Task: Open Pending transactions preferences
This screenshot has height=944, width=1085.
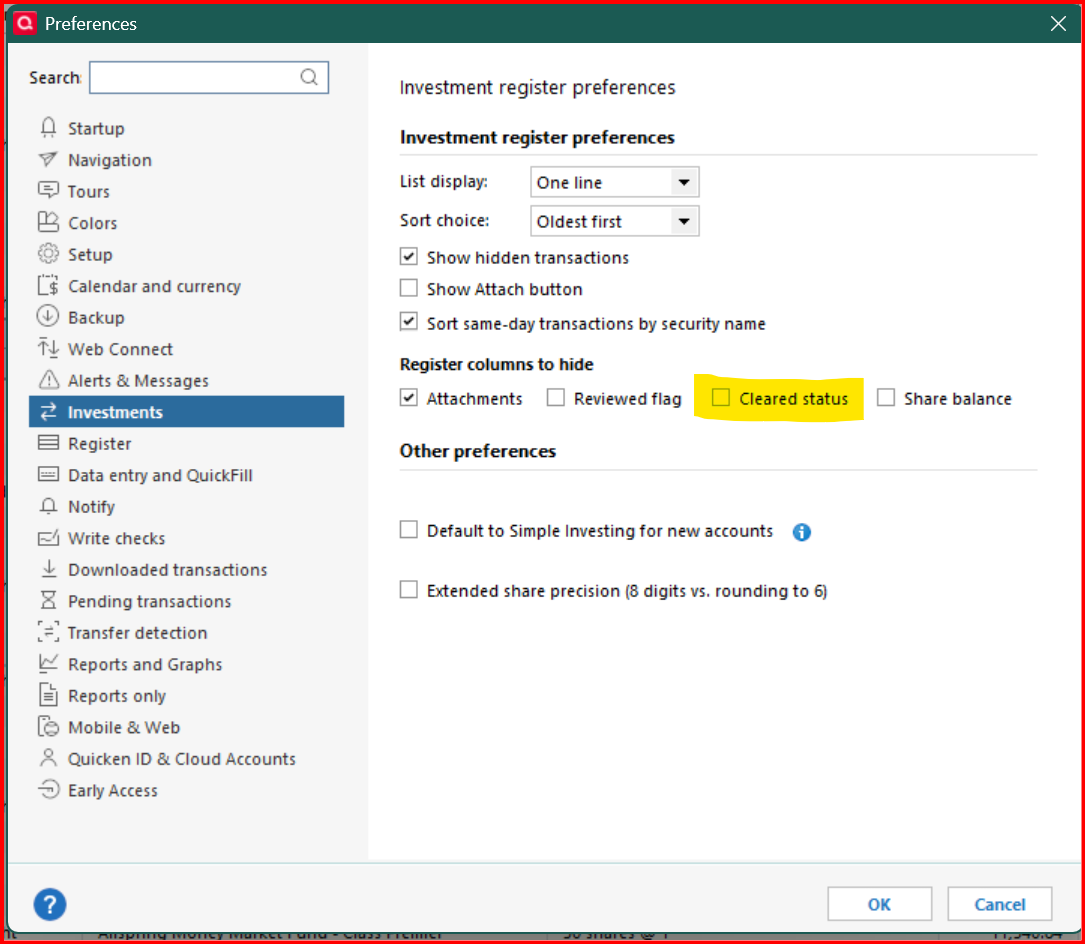Action: tap(149, 601)
